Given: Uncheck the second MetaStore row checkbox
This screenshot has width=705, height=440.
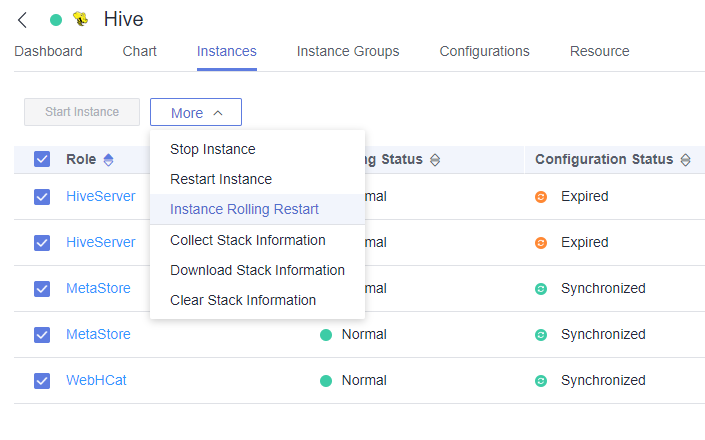Looking at the screenshot, I should 42,335.
